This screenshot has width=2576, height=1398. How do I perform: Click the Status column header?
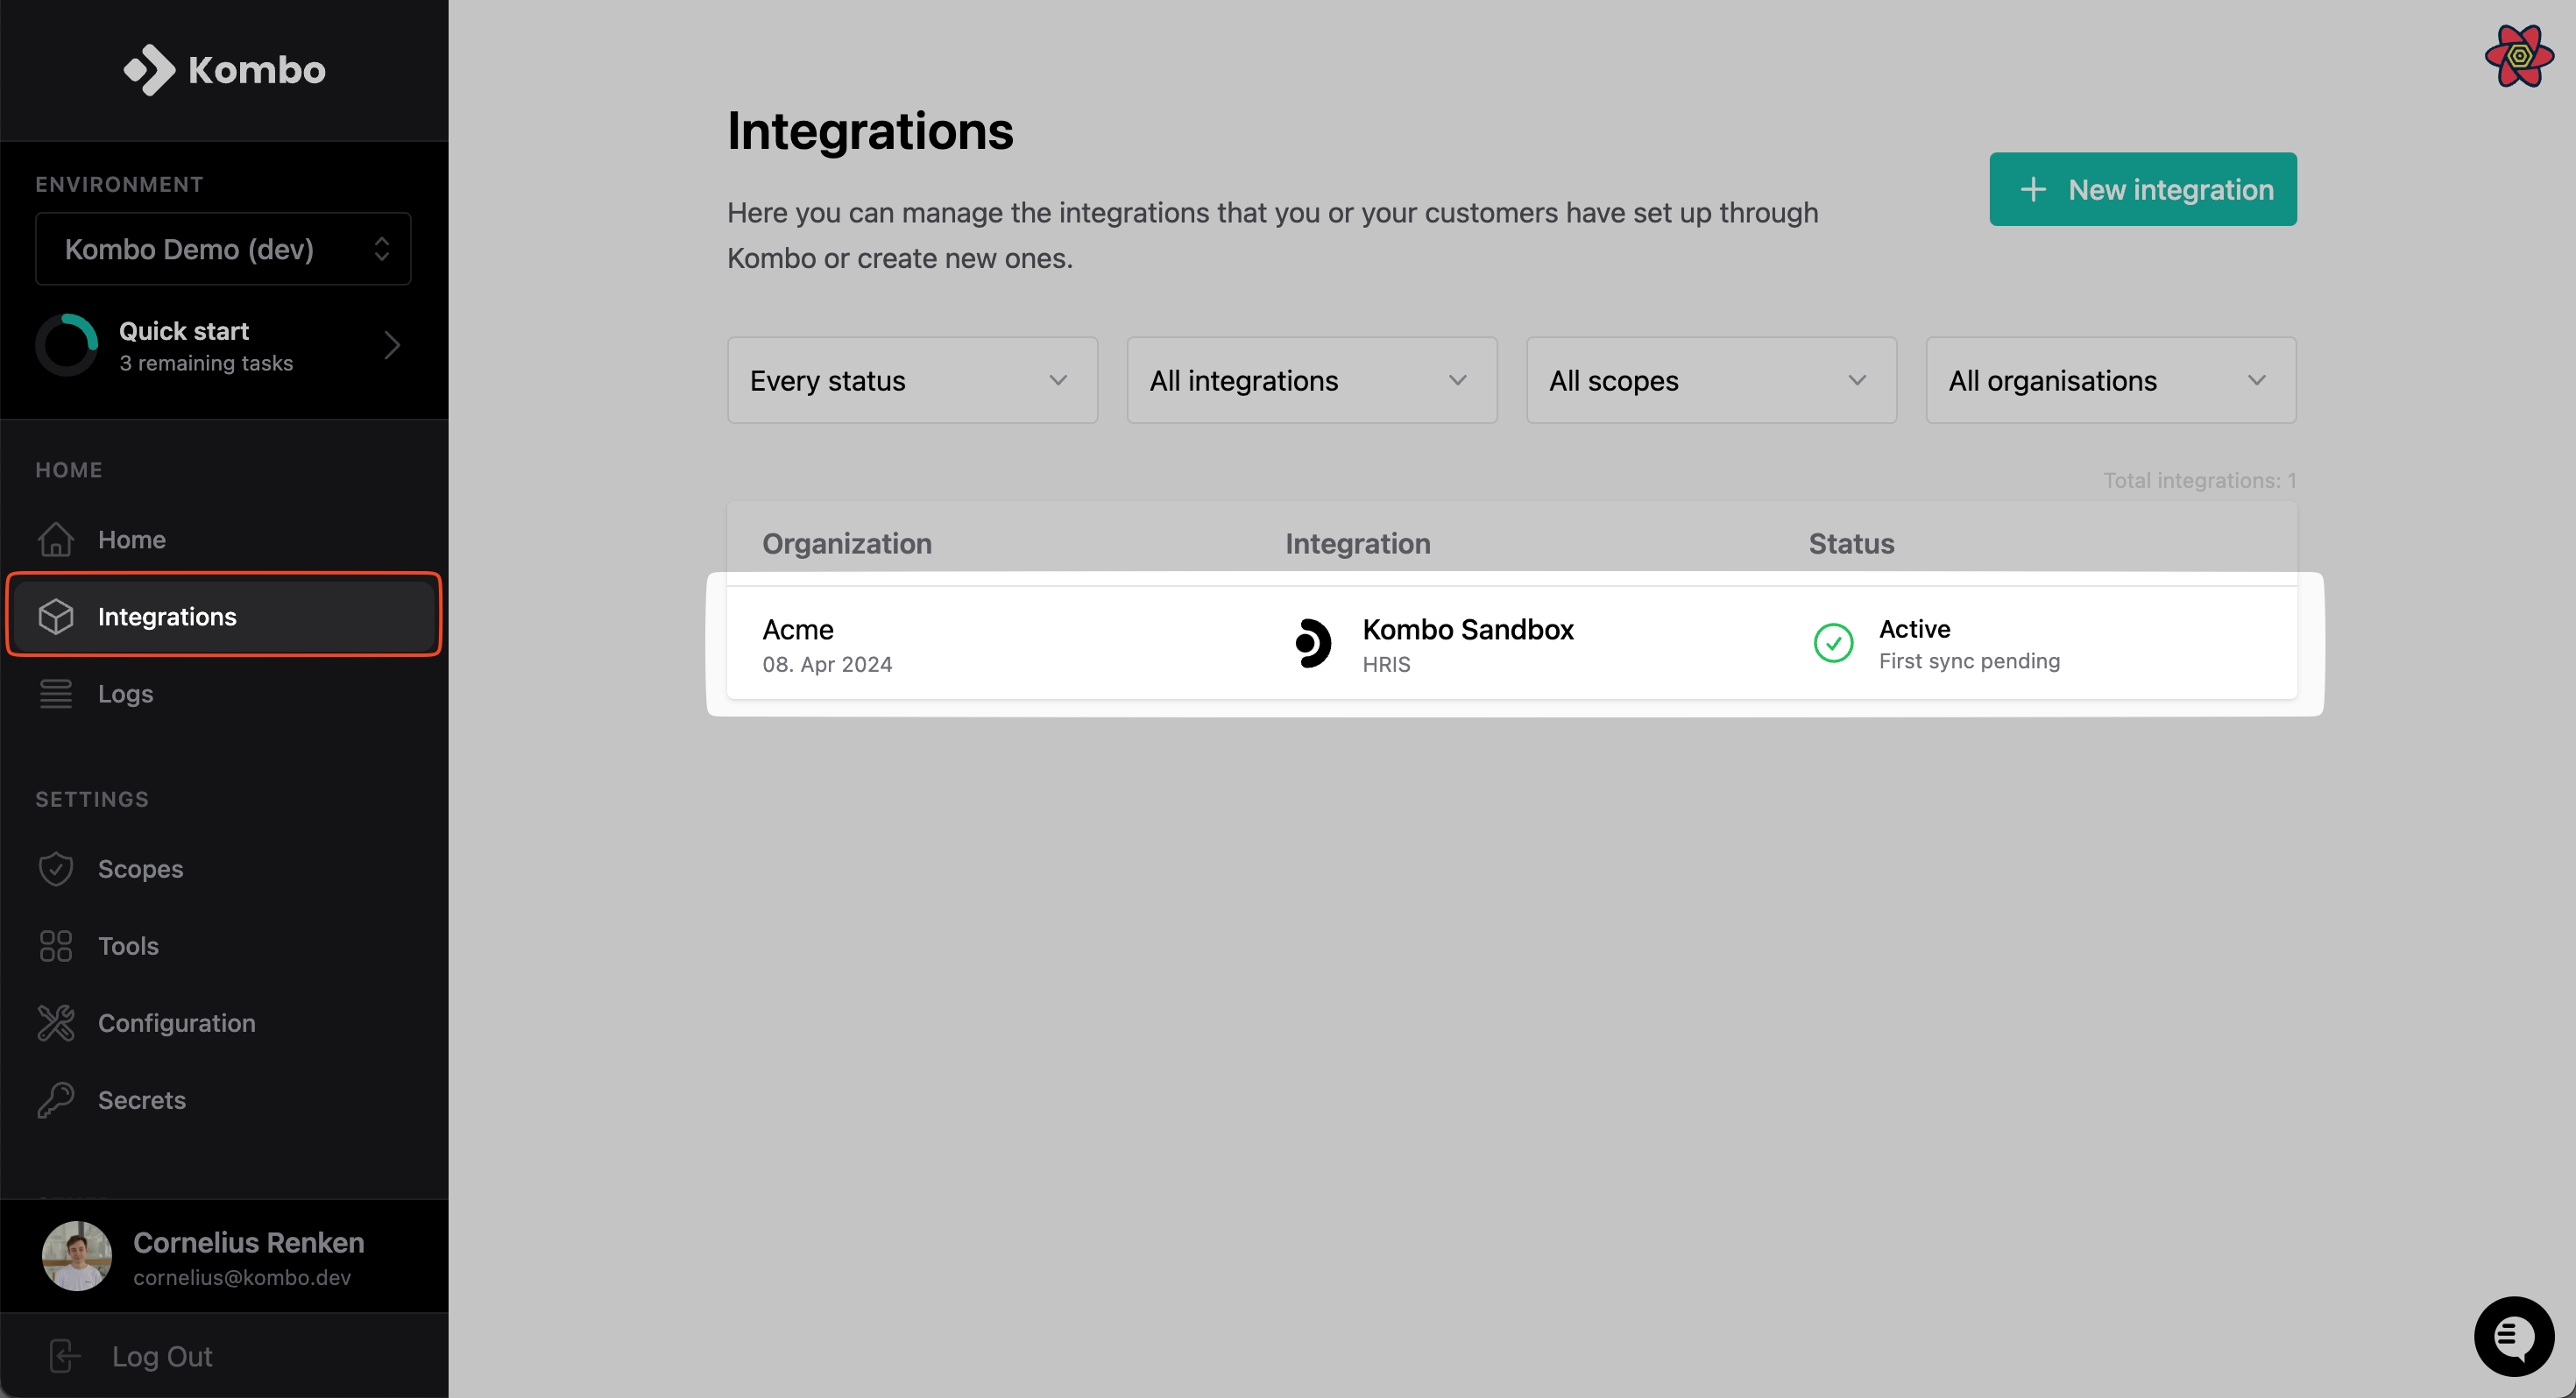[x=1851, y=543]
